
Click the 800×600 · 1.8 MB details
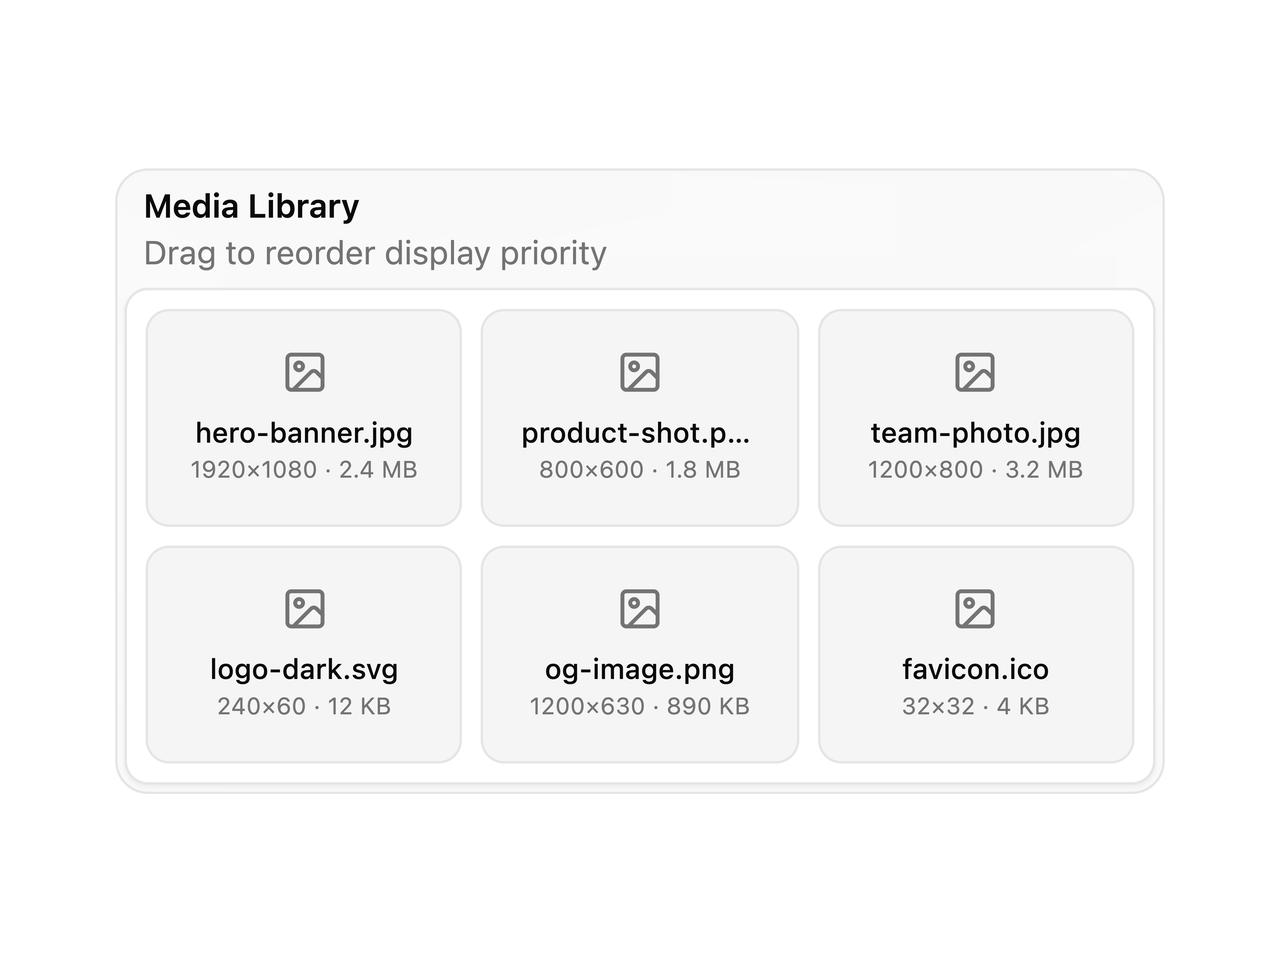(x=640, y=470)
